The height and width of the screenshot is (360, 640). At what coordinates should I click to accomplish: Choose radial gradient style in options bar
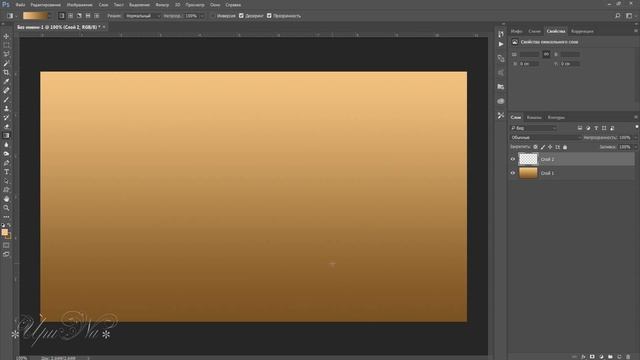[x=70, y=16]
